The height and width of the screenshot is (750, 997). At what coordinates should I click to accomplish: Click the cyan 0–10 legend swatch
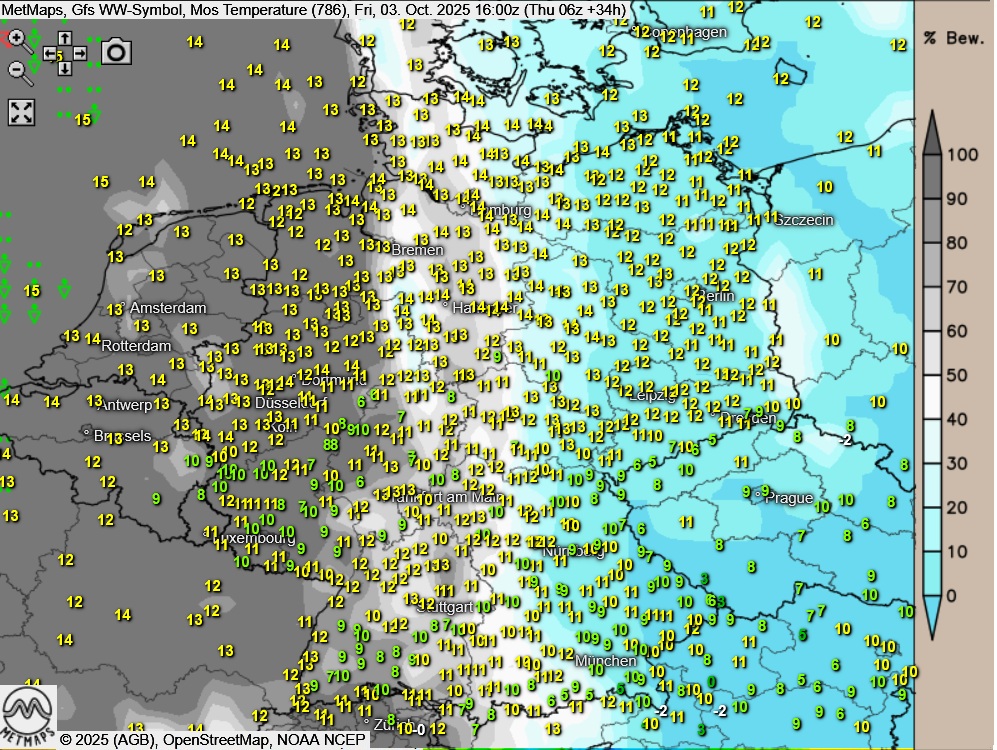pos(931,573)
